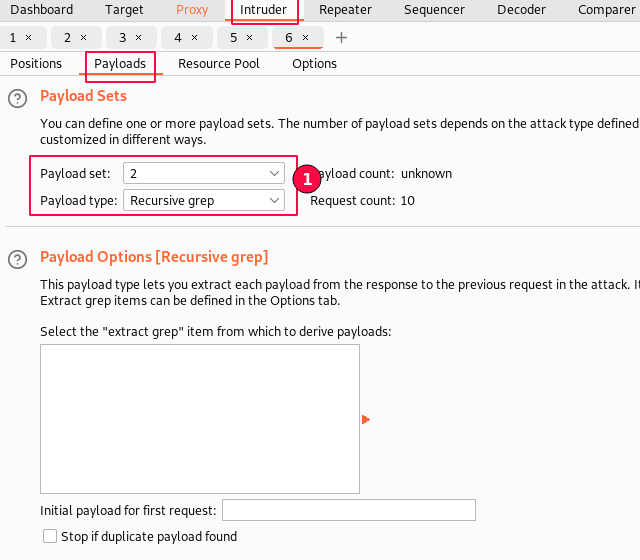The width and height of the screenshot is (640, 560).
Task: Close Intruder attack tab 1
Action: 28,37
